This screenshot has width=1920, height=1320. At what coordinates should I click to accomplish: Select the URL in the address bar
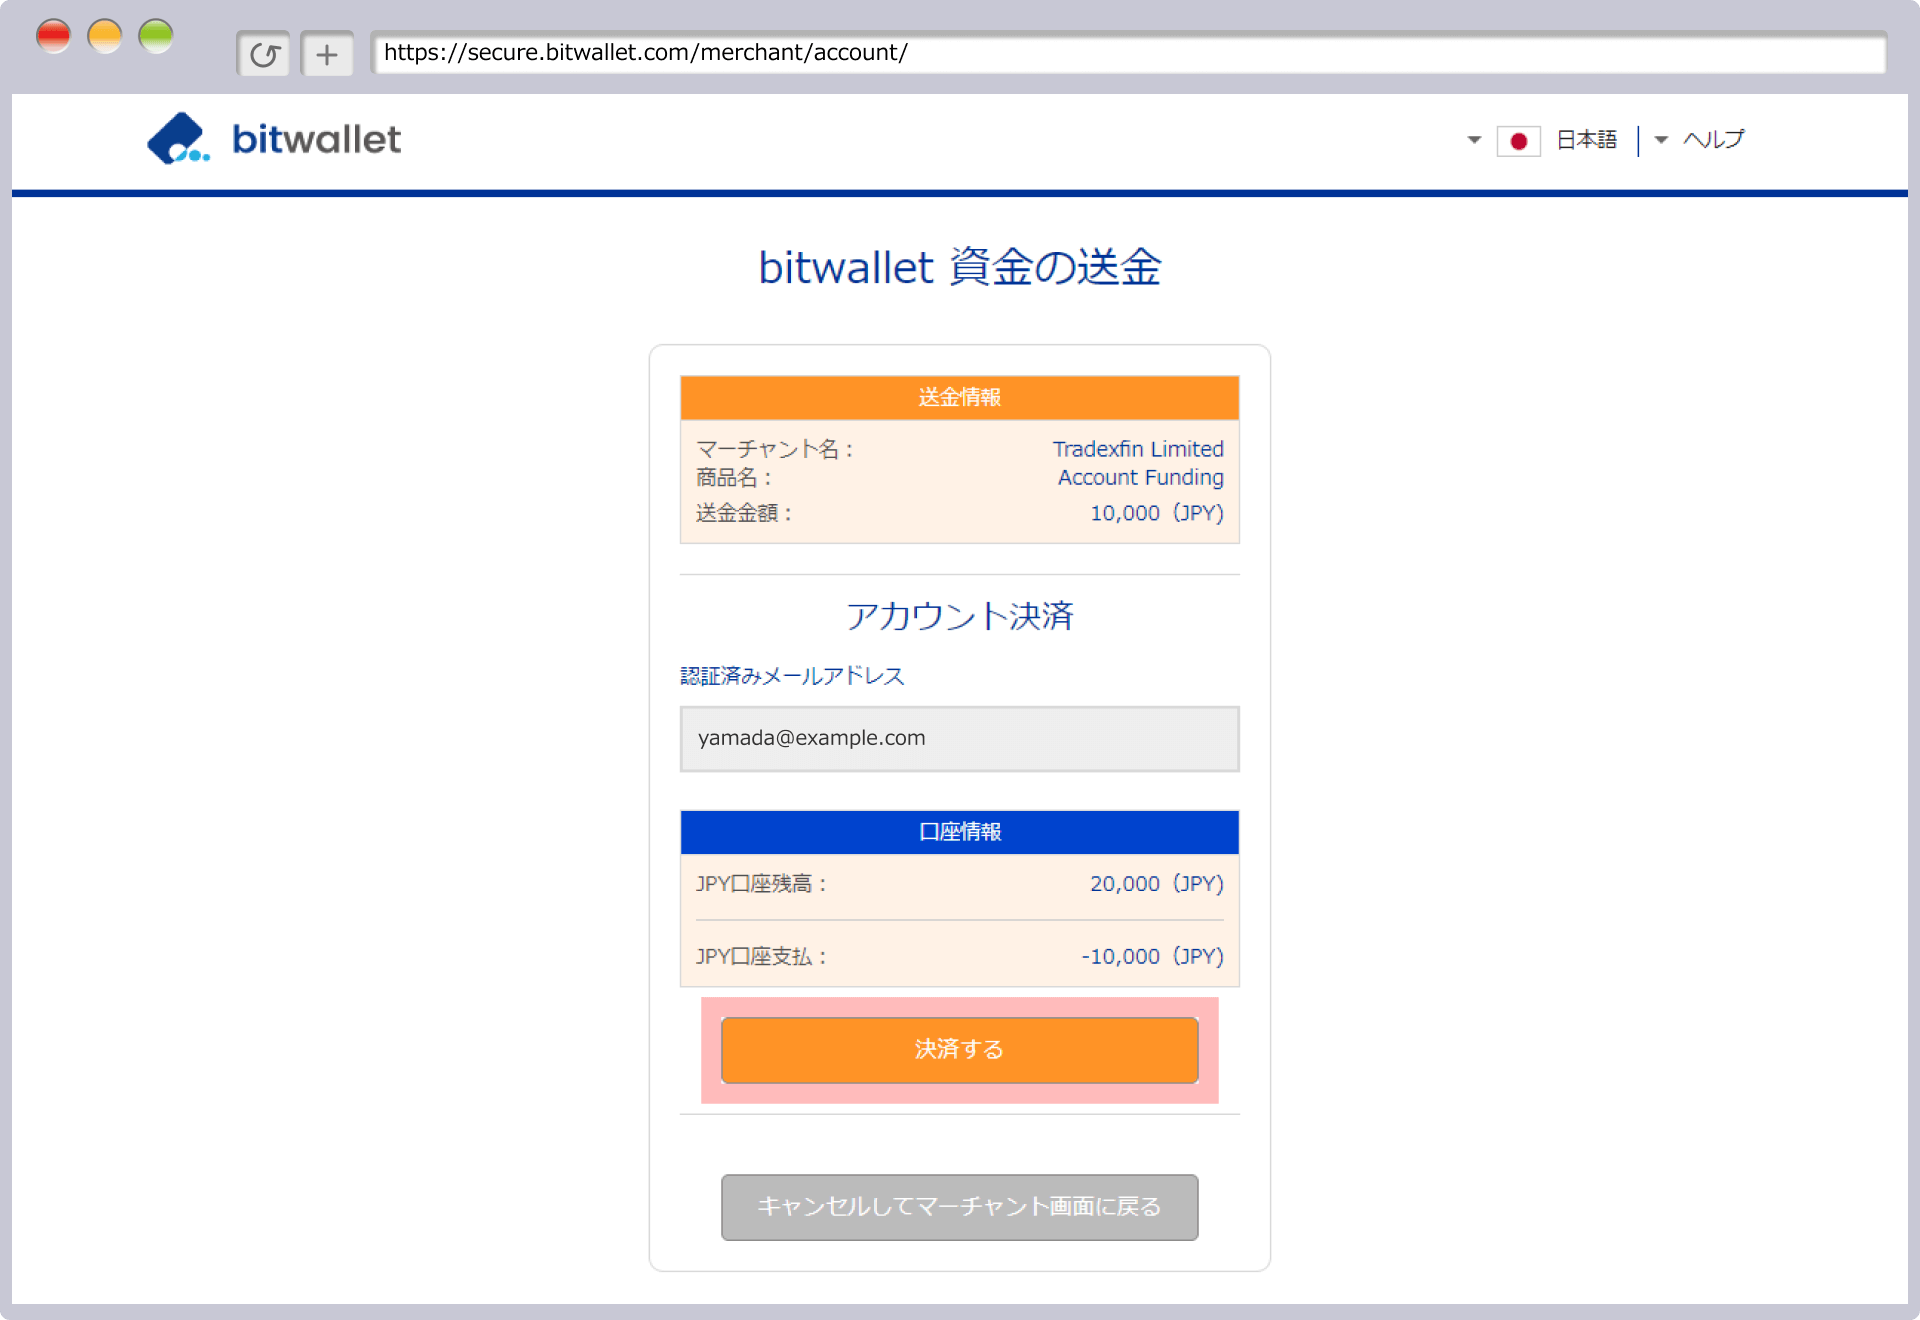pos(645,53)
